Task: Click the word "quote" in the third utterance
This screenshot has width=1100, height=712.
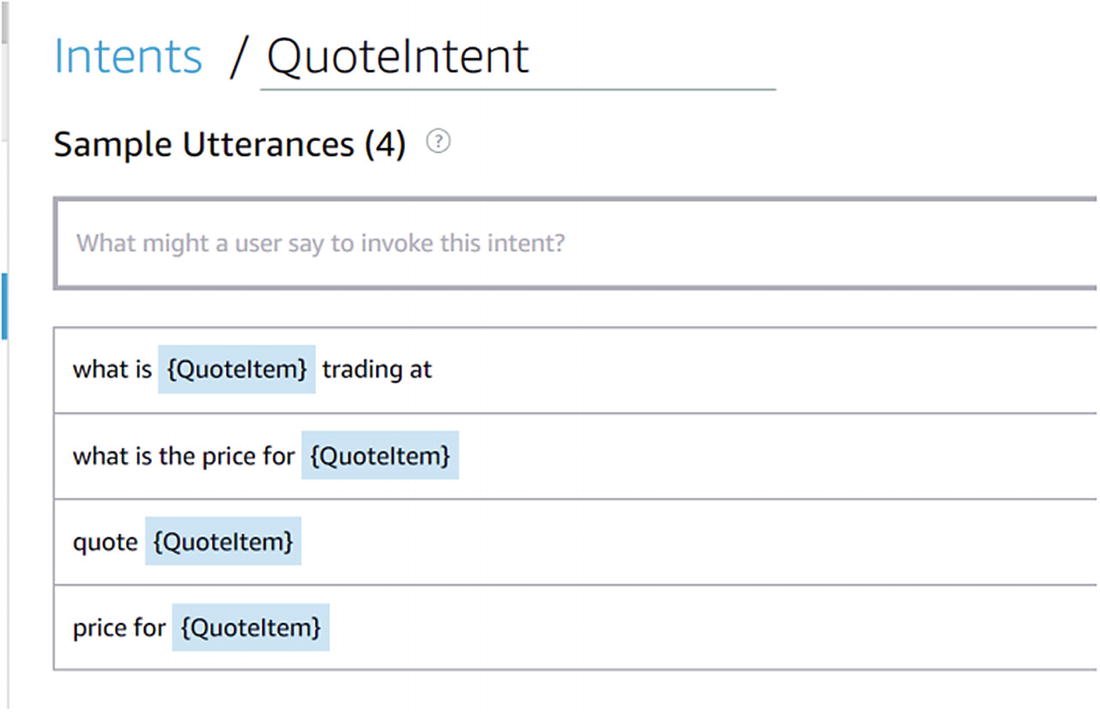Action: point(105,541)
